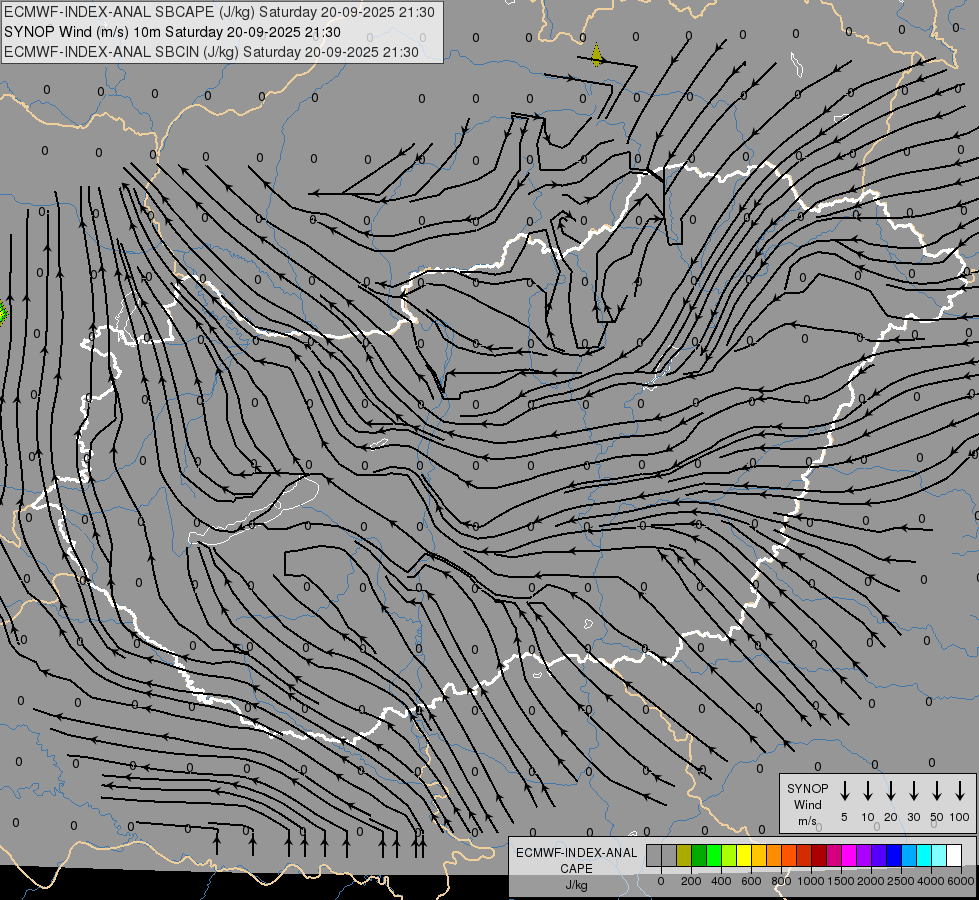Click the 100 m/s wind arrow in legend

tap(960, 791)
